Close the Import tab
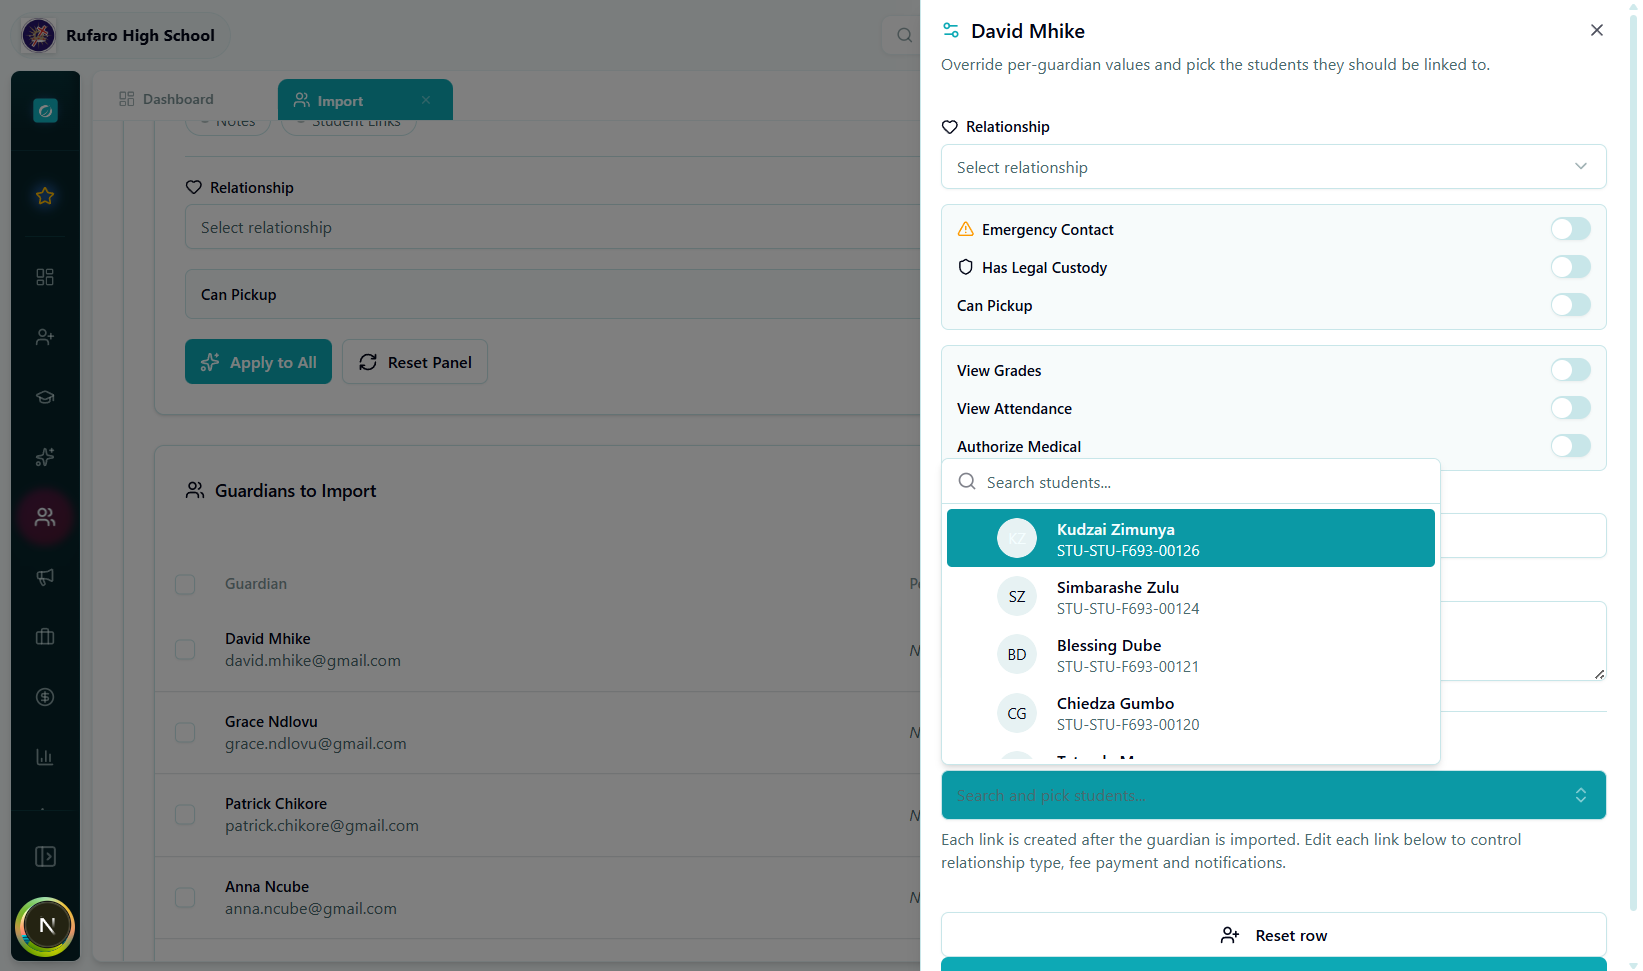 [426, 100]
